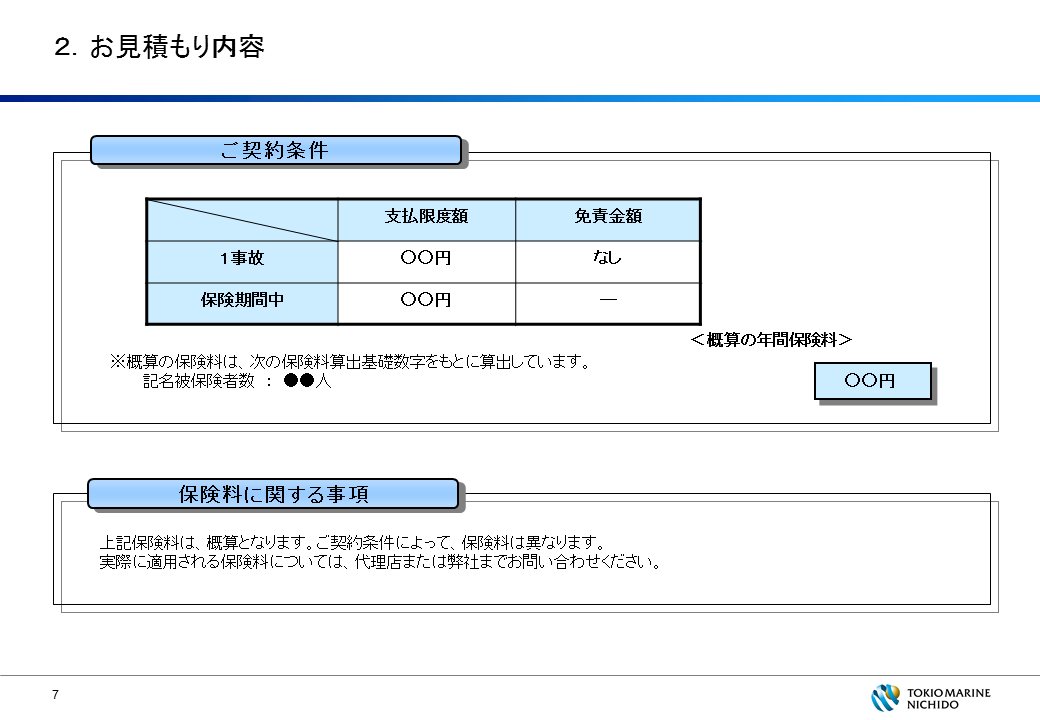Click the "記名被保険者数 ： ●●人" line
The width and height of the screenshot is (1040, 720).
pyautogui.click(x=237, y=381)
